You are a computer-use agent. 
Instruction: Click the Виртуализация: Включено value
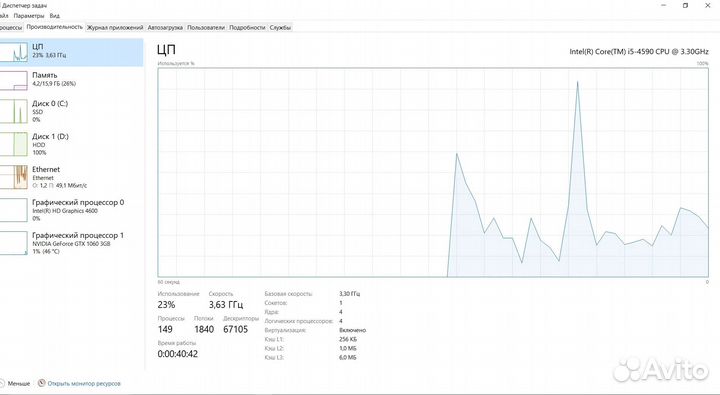click(x=353, y=330)
